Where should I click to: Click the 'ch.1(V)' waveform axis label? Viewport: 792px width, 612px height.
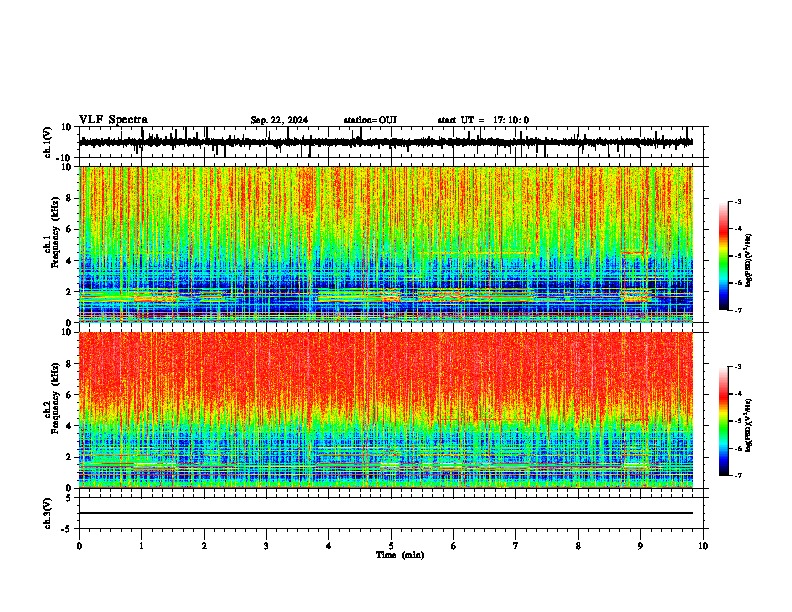click(48, 142)
